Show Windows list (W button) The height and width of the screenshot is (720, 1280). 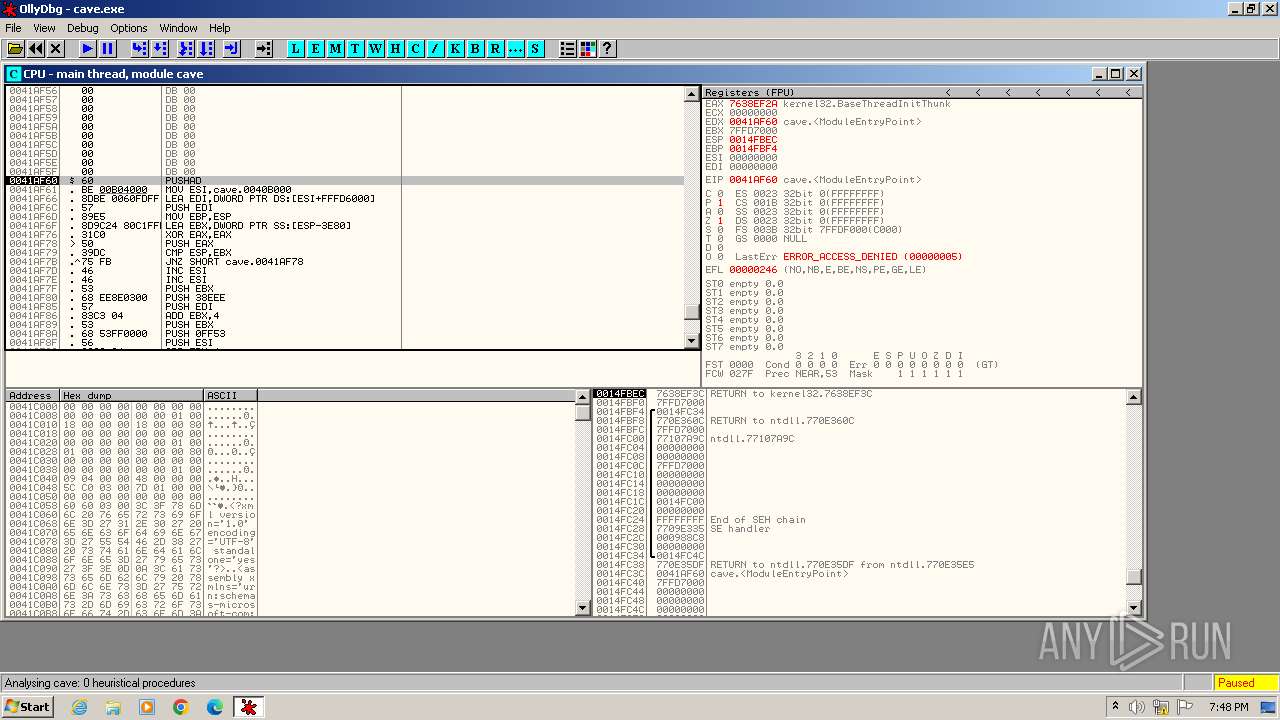coord(376,49)
